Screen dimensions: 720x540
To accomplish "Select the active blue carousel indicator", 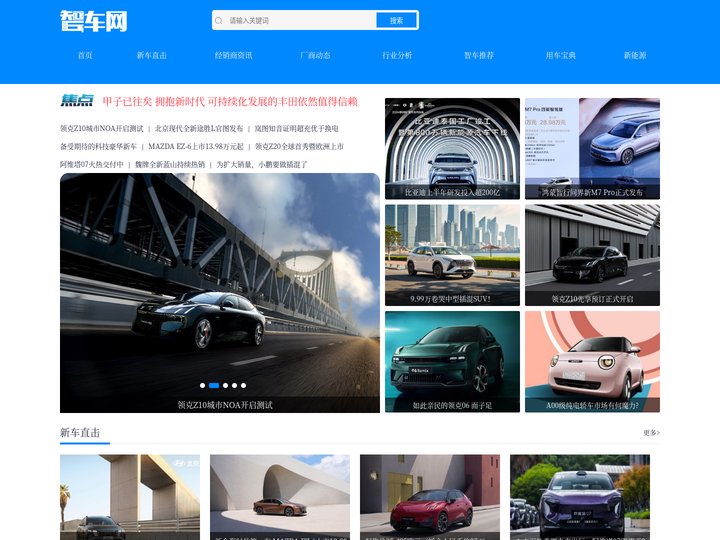I will click(214, 385).
